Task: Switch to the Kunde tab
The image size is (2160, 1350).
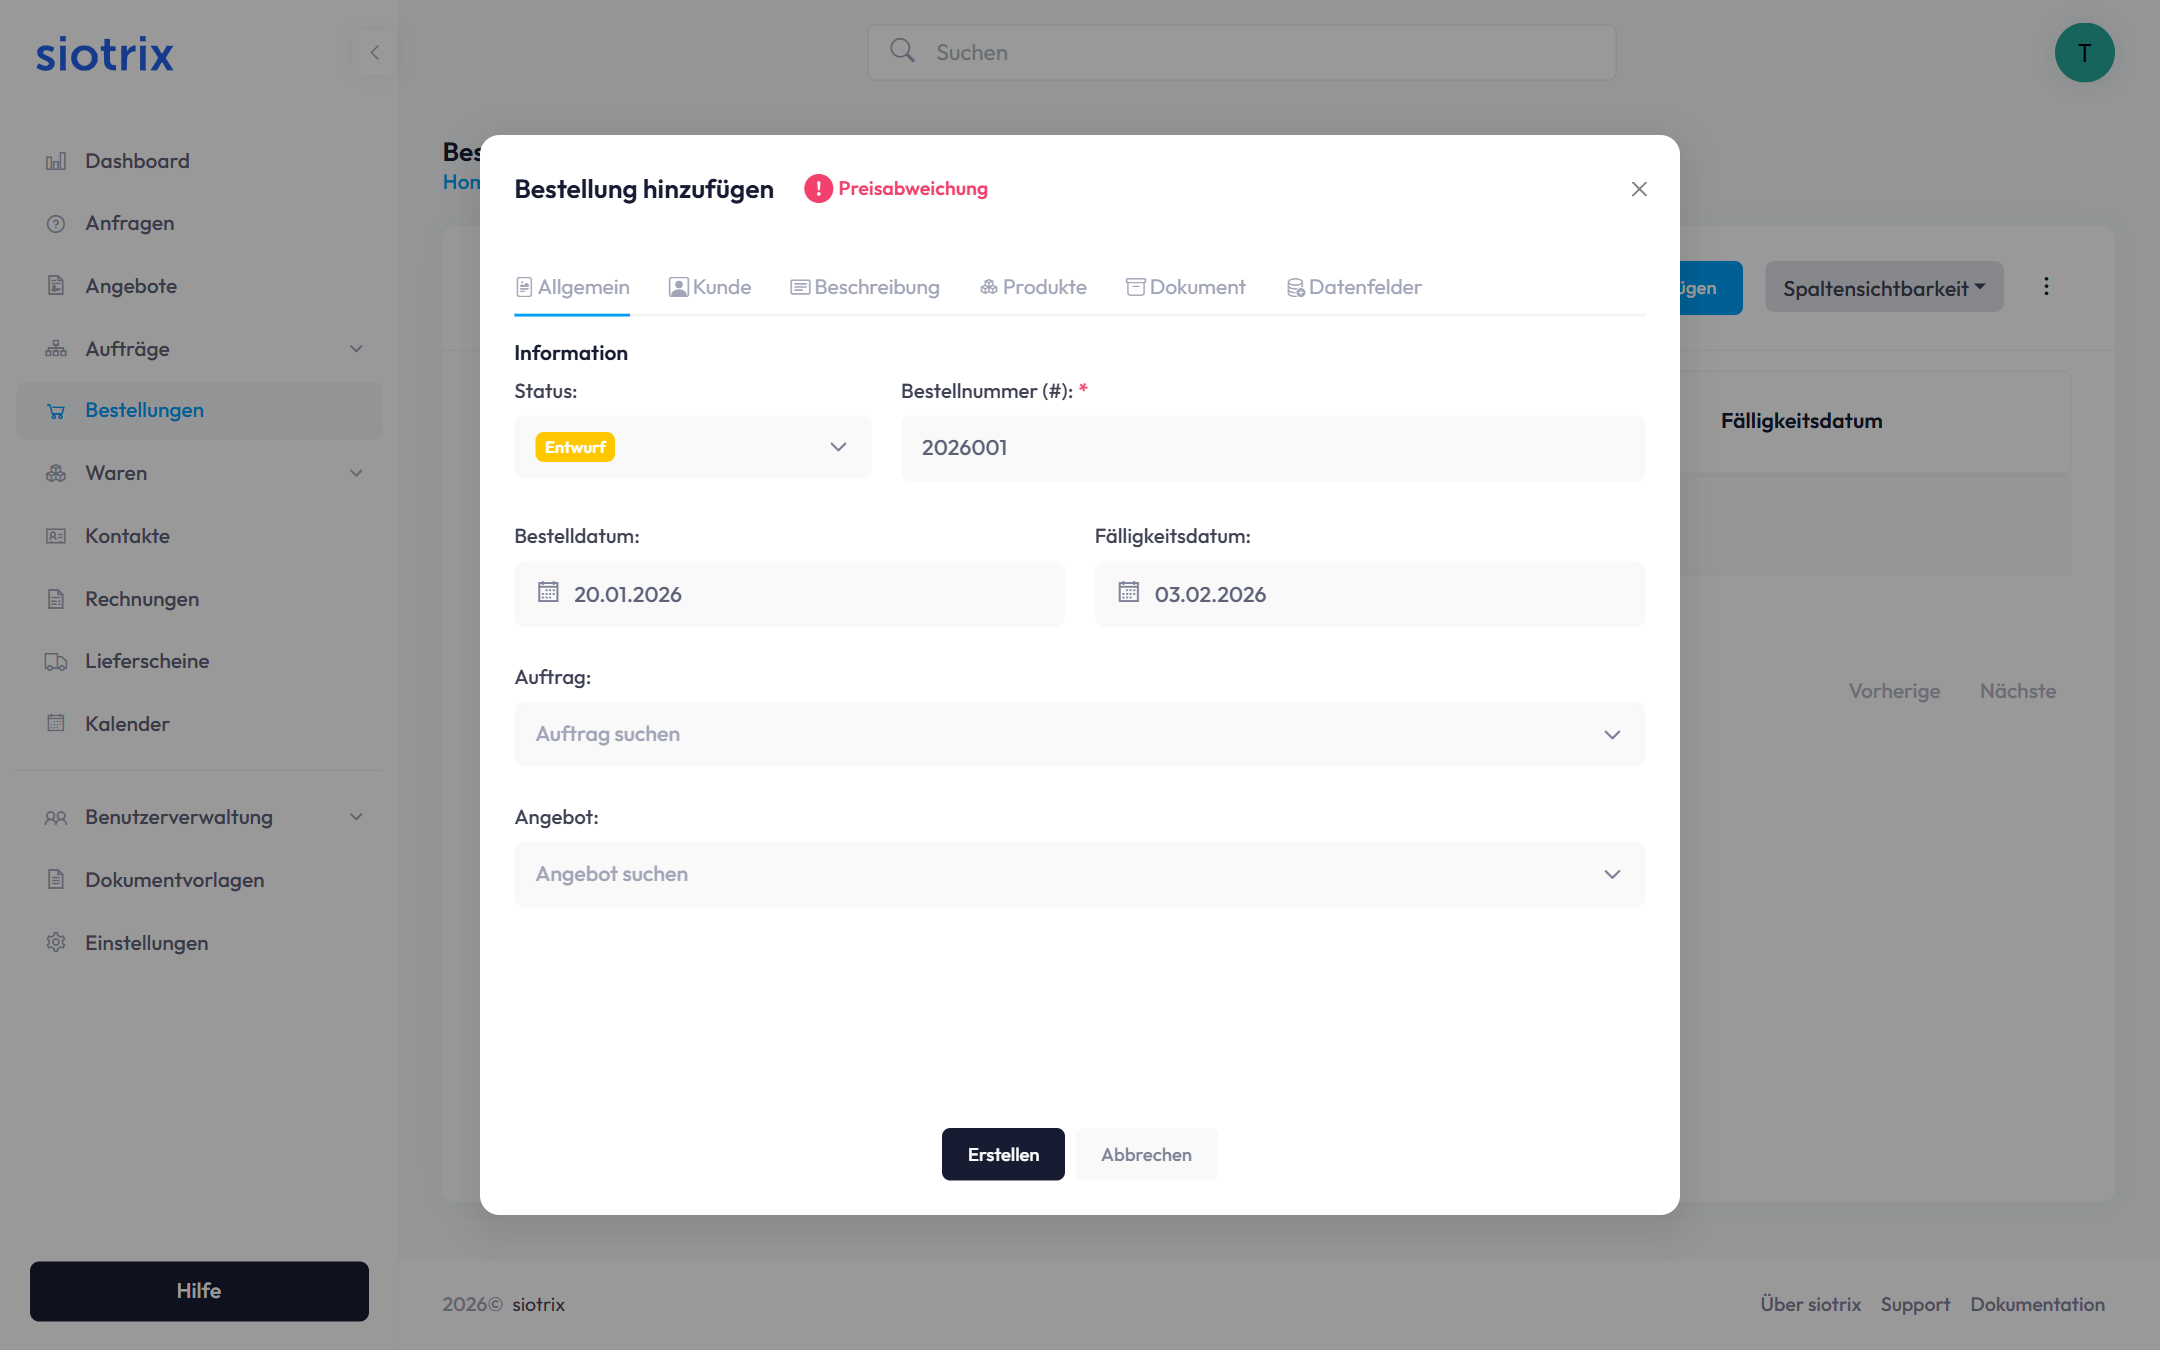Action: [710, 288]
